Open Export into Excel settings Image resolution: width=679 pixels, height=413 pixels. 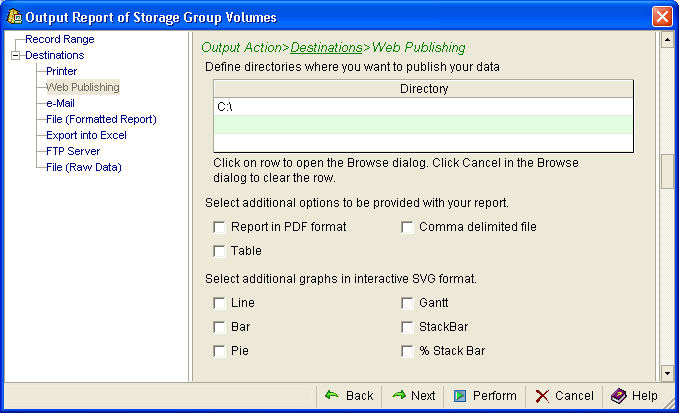[86, 136]
